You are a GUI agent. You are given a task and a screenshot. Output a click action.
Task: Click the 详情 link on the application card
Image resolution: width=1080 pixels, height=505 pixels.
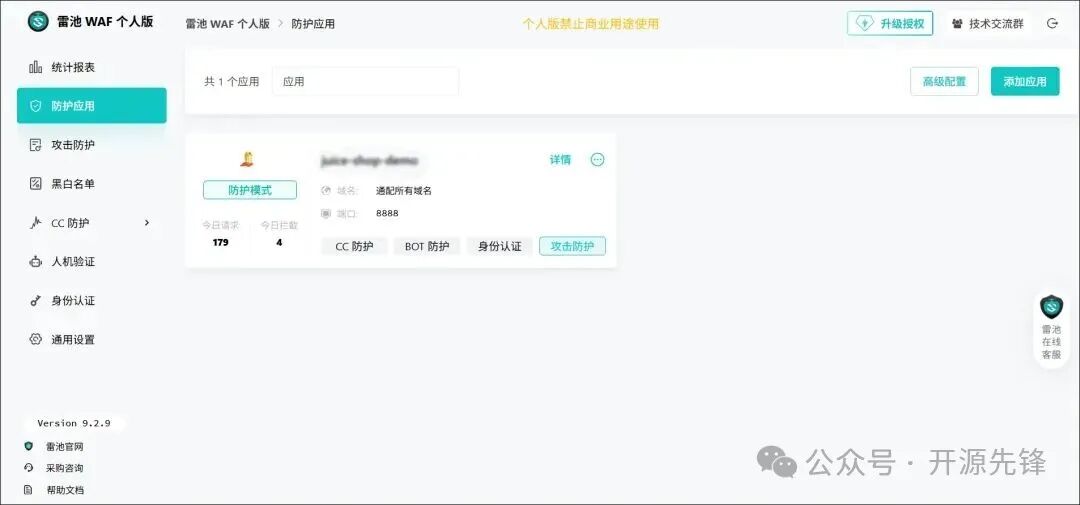pos(560,159)
